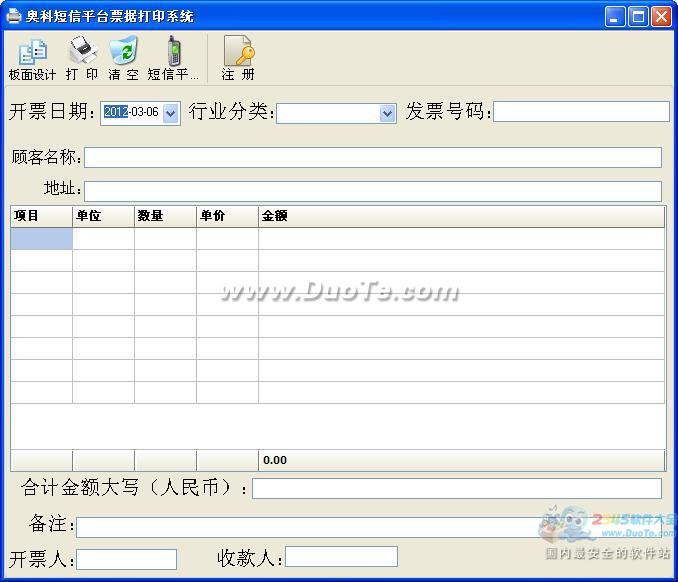Image resolution: width=678 pixels, height=582 pixels.
Task: Click the 收款人 input box
Action: click(341, 556)
